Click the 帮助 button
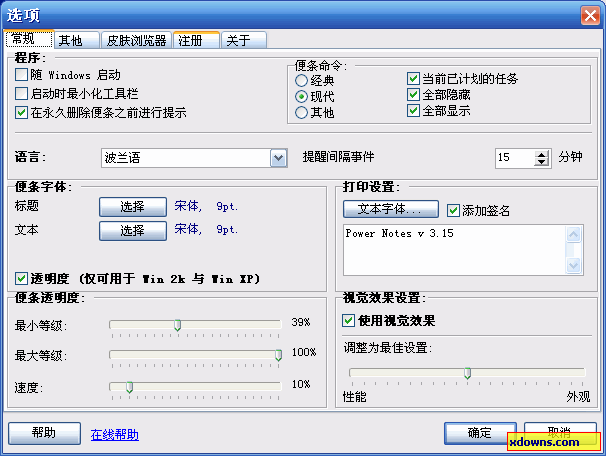606x456 pixels. (x=44, y=433)
